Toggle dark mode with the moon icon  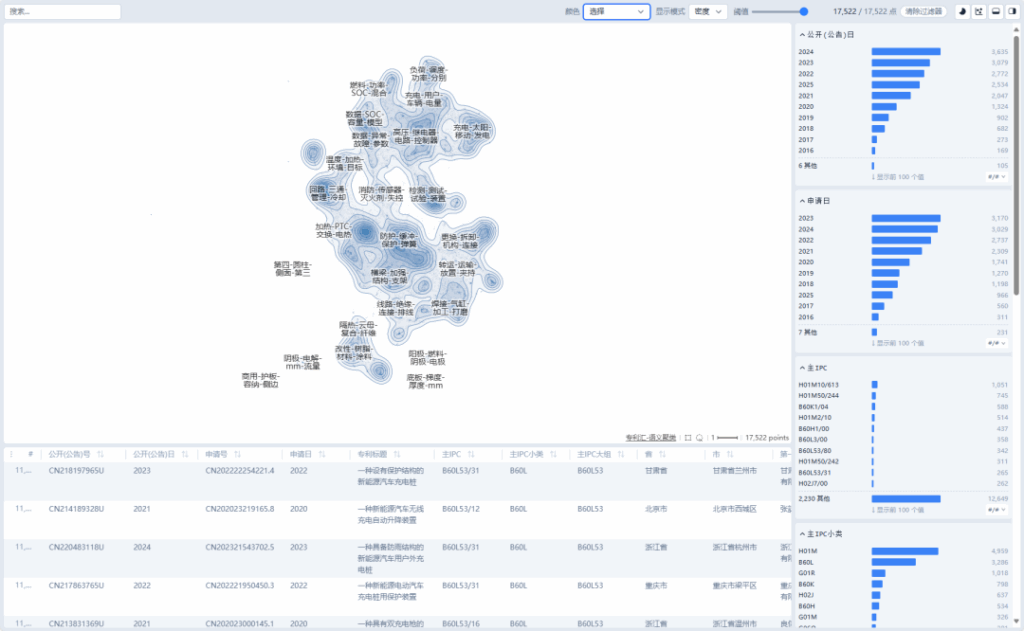coord(961,12)
